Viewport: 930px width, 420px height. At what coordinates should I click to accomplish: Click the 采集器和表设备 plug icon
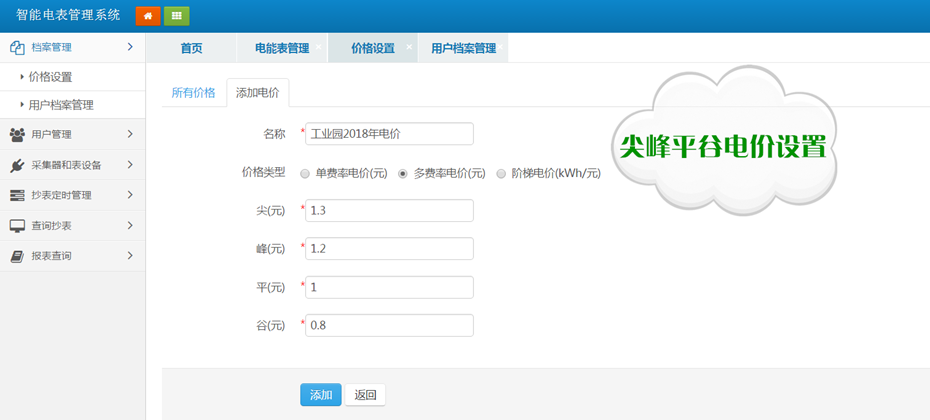click(x=17, y=165)
